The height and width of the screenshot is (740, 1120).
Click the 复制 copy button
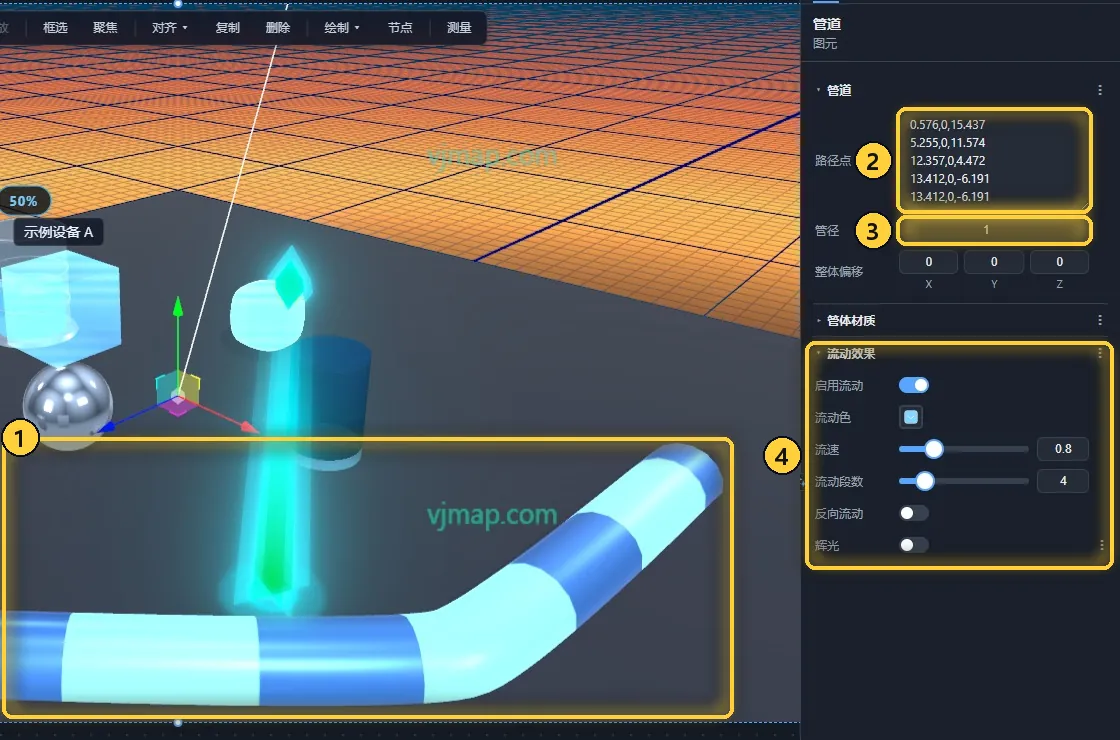[227, 28]
